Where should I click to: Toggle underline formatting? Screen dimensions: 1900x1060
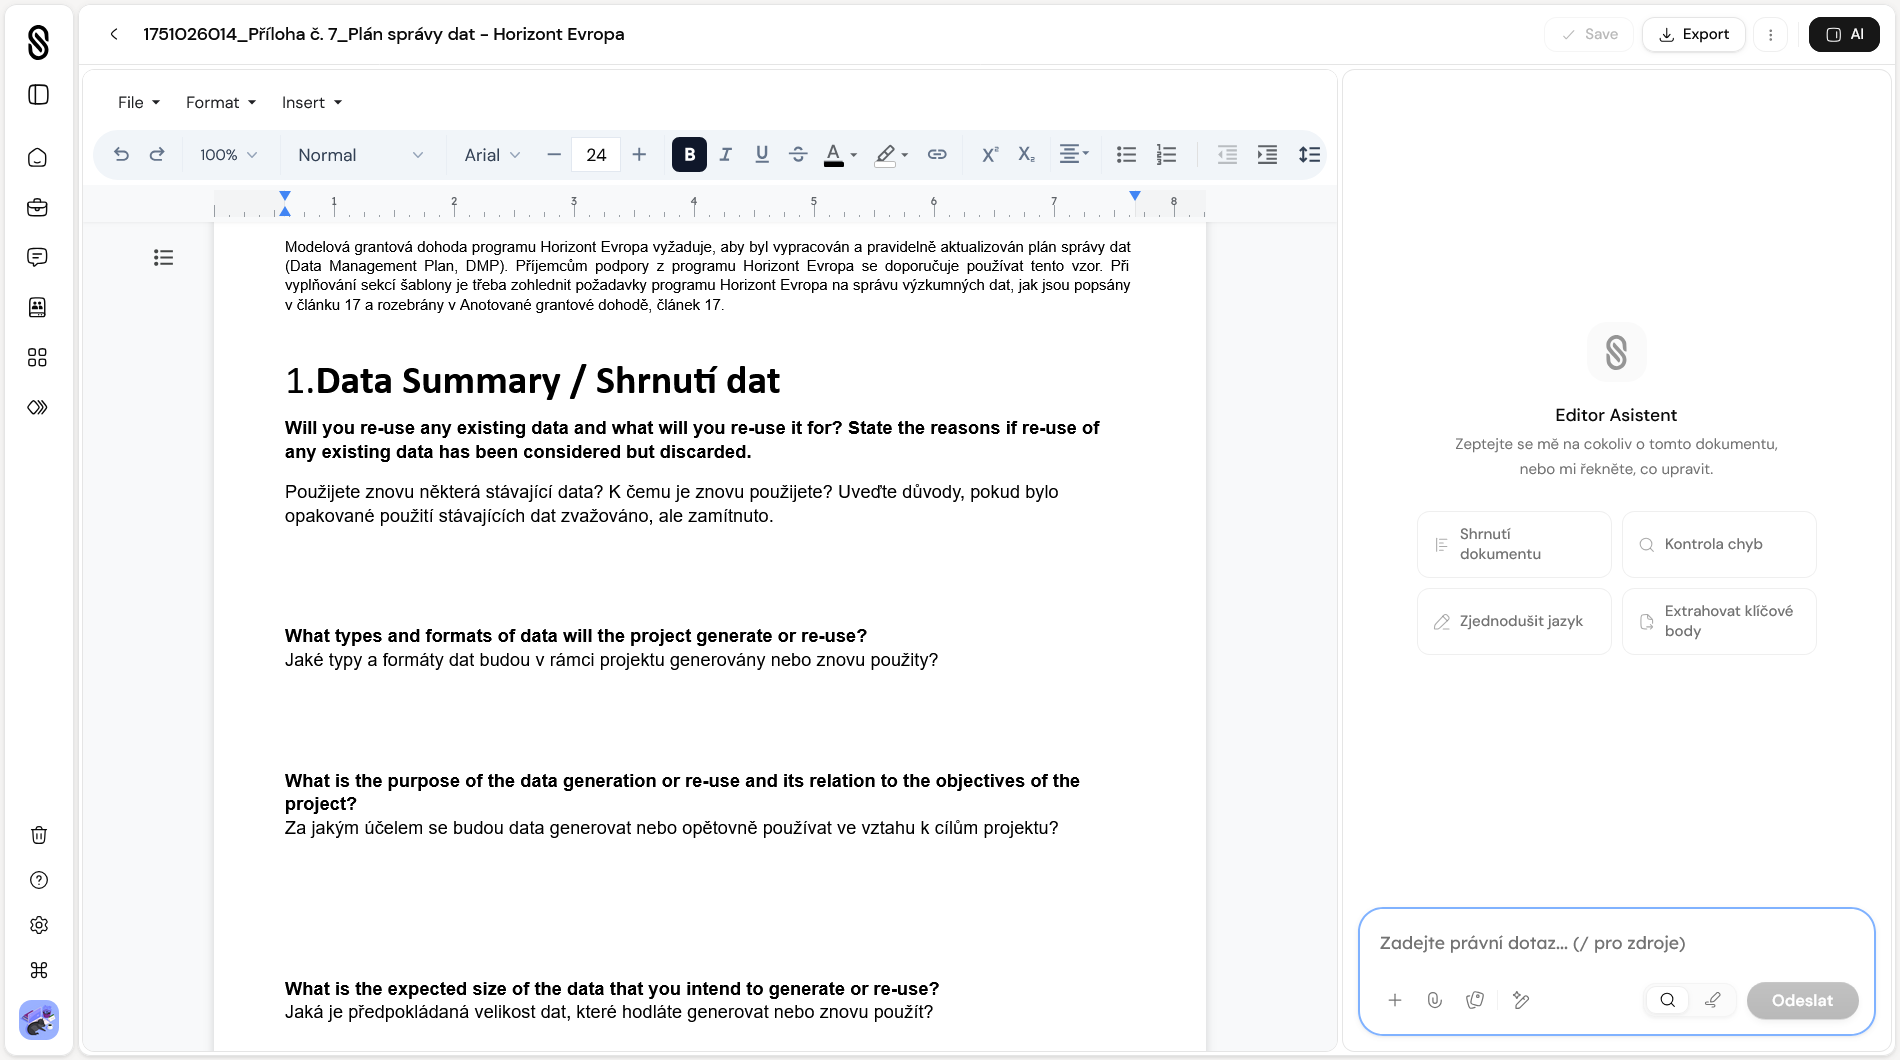[x=762, y=154]
